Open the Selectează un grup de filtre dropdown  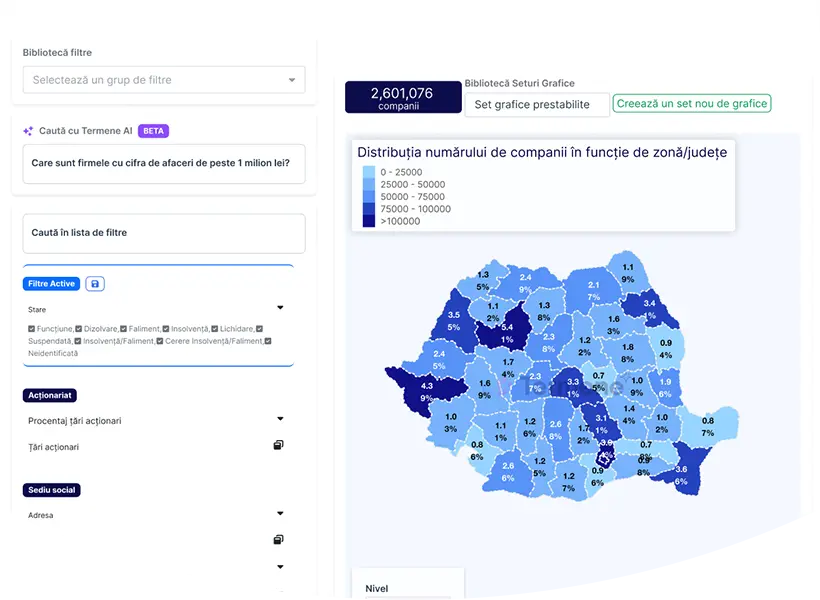(164, 80)
